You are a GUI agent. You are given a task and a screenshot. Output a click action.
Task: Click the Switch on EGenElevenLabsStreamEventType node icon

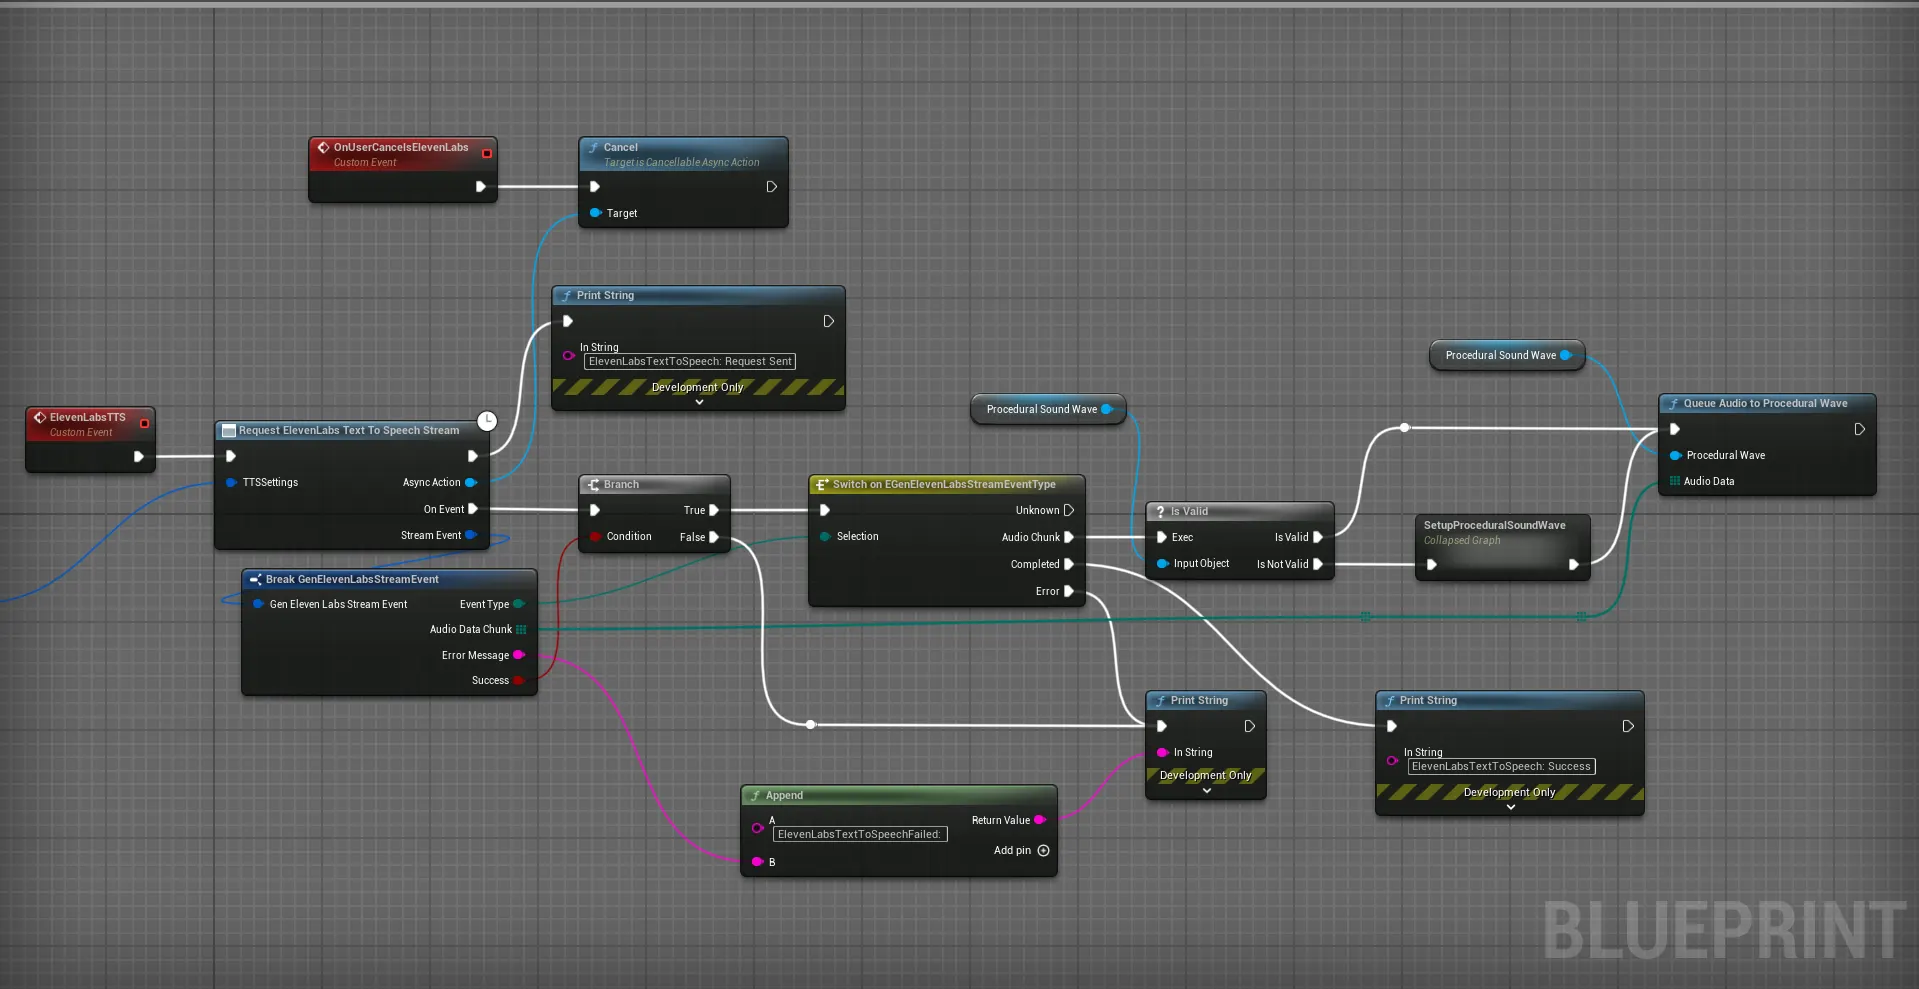click(x=822, y=484)
